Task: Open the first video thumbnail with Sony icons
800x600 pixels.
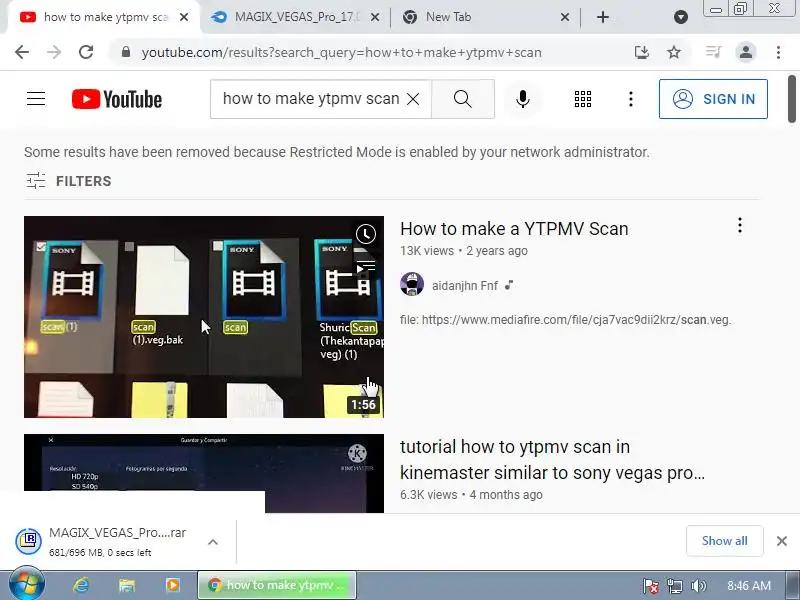Action: [204, 317]
